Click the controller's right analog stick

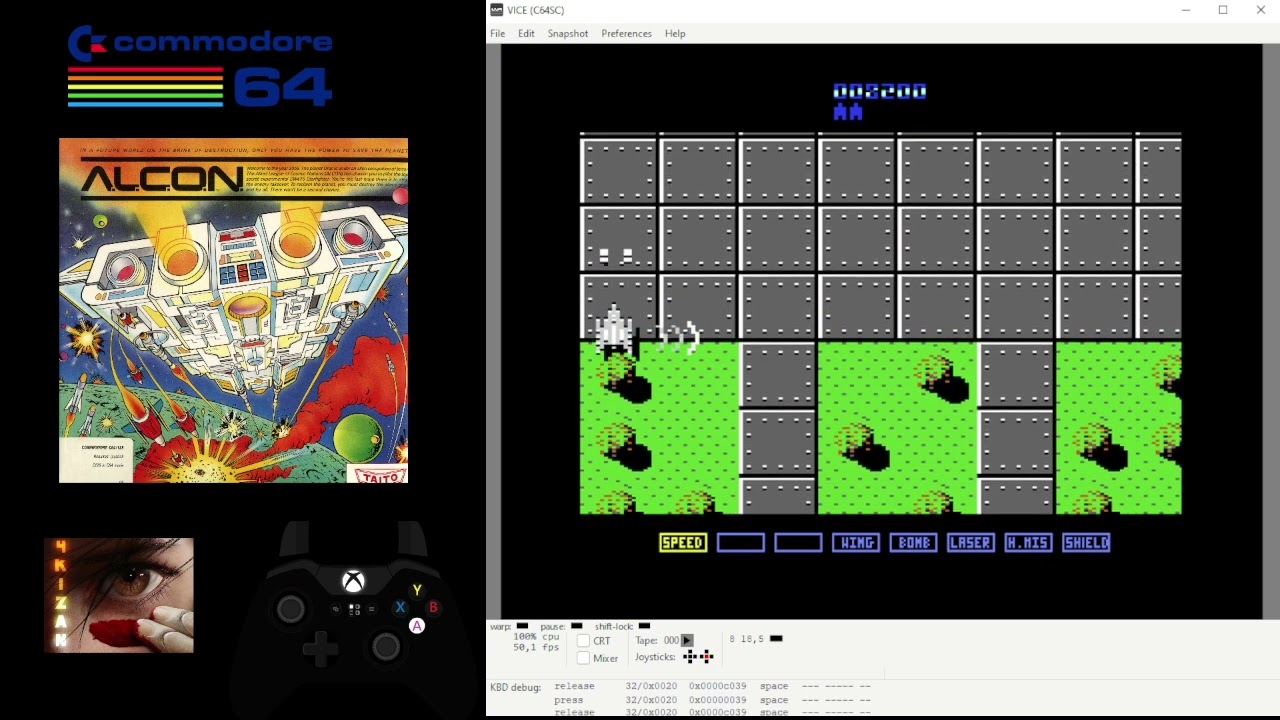coord(386,647)
